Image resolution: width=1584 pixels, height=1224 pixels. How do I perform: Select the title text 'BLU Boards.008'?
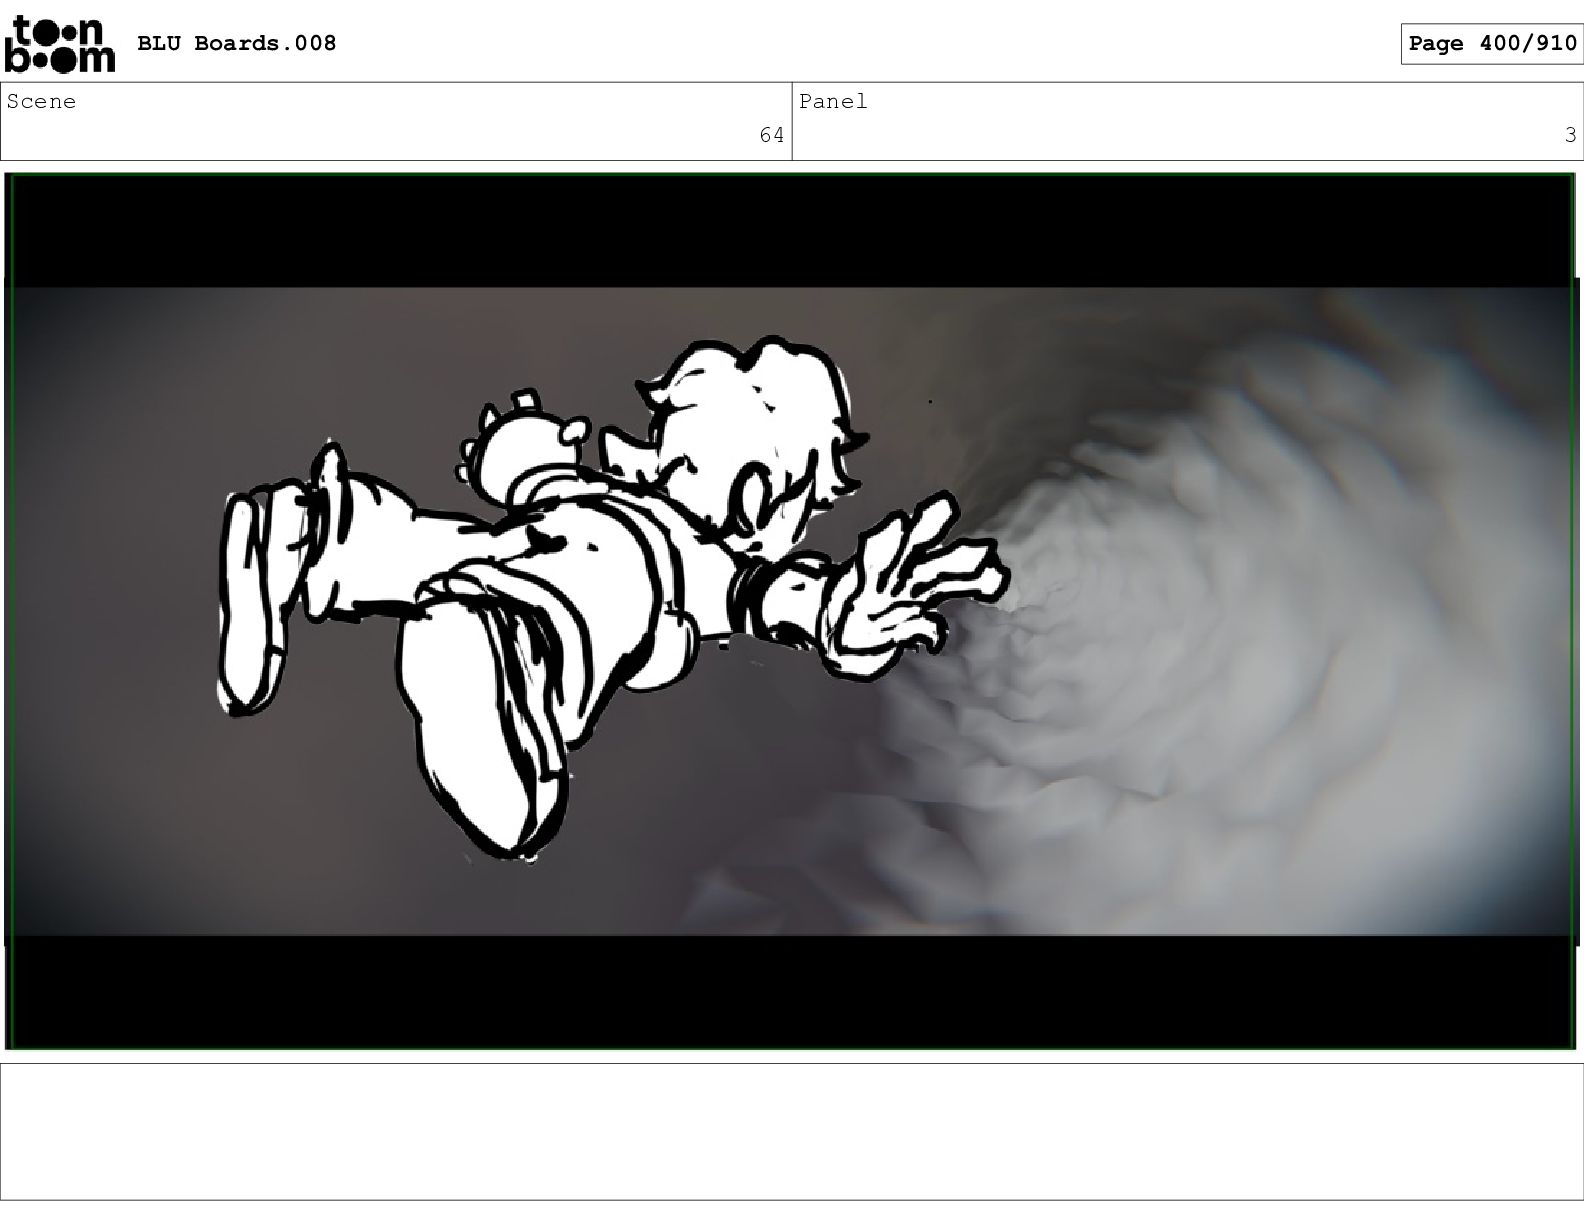tap(236, 43)
